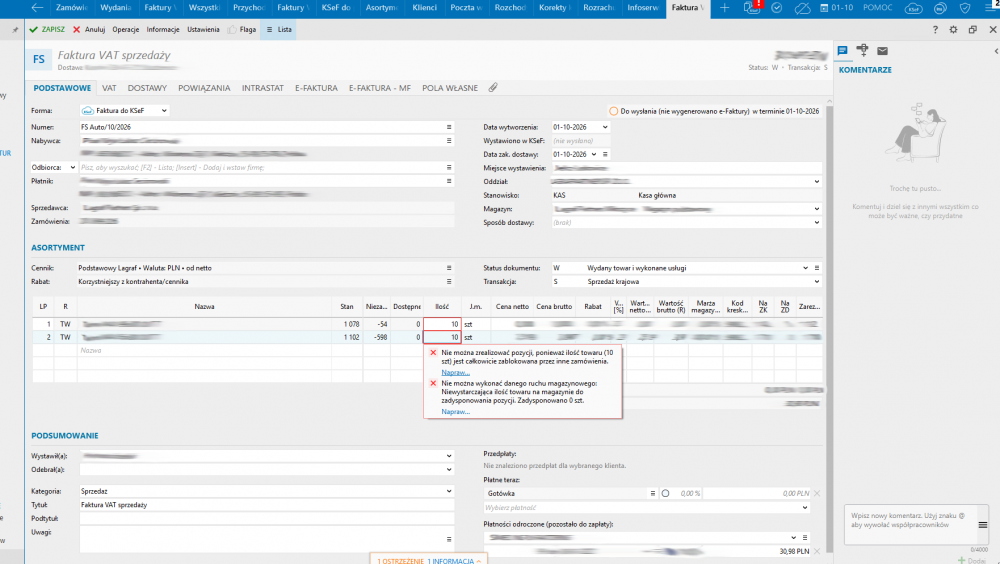Save the invoice with ZAPISZ
The height and width of the screenshot is (564, 1000).
tap(47, 29)
